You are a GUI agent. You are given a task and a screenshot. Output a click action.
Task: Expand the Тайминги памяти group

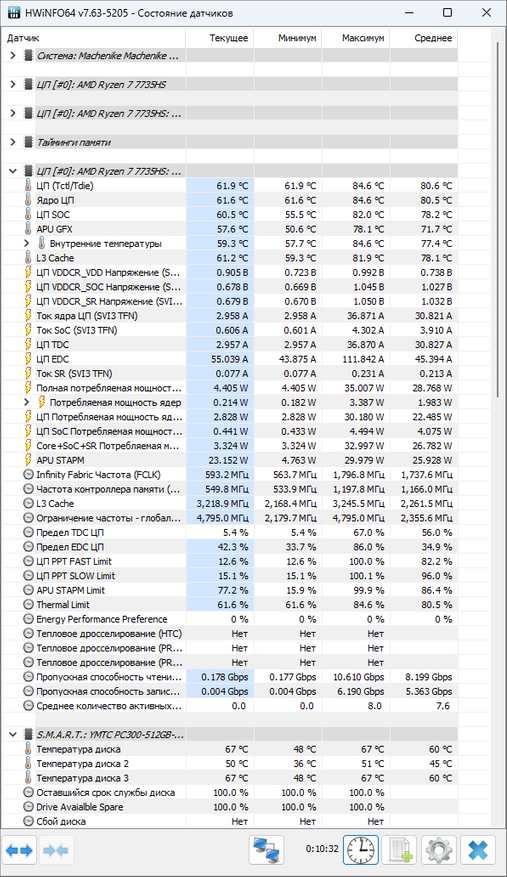[x=13, y=142]
